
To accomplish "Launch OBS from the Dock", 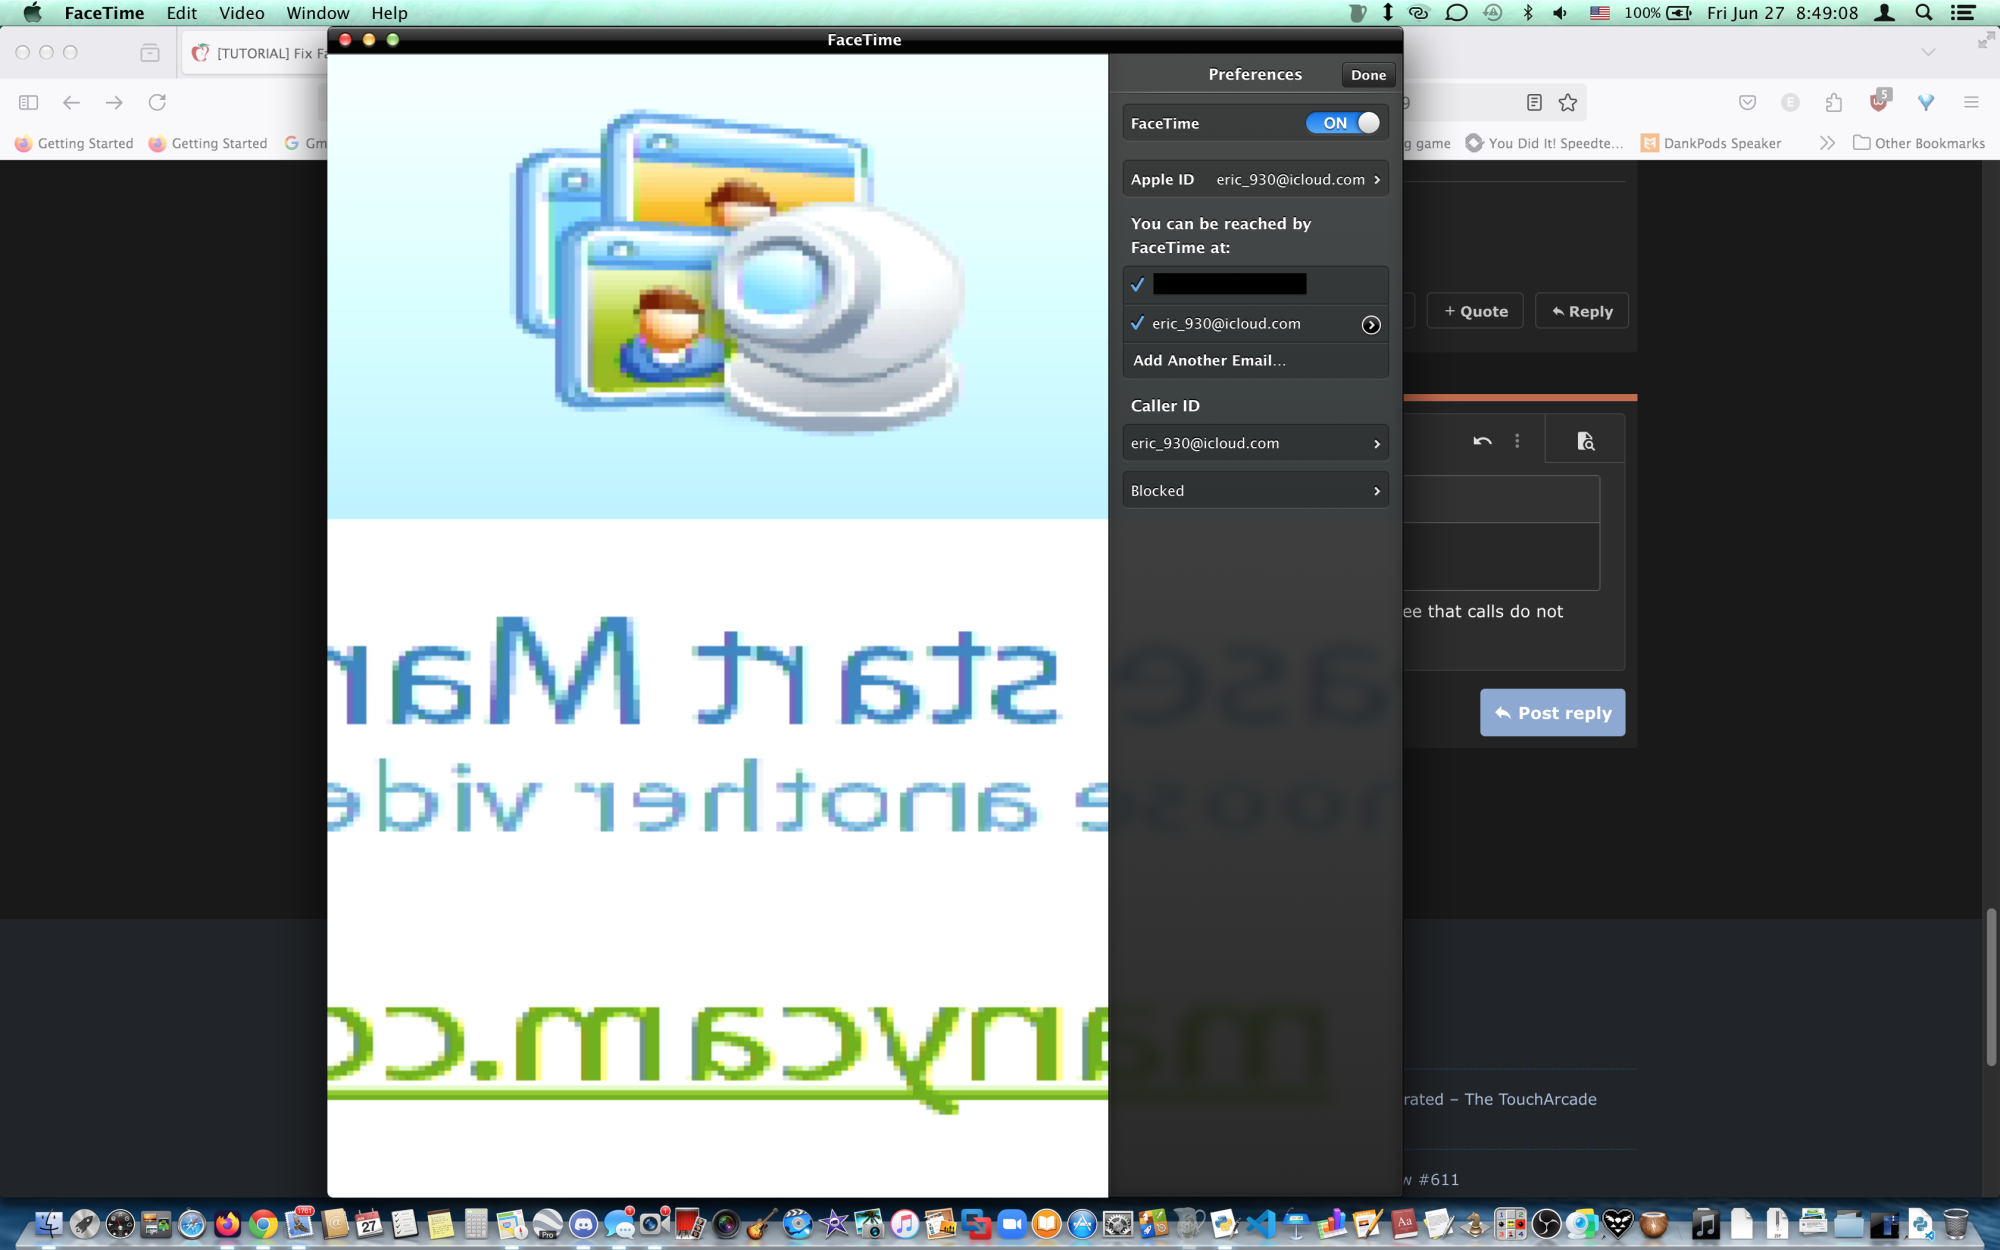I will point(1546,1225).
